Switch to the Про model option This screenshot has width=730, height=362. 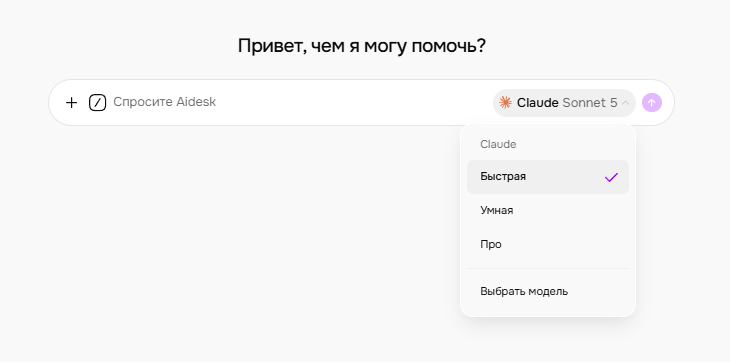pos(548,244)
